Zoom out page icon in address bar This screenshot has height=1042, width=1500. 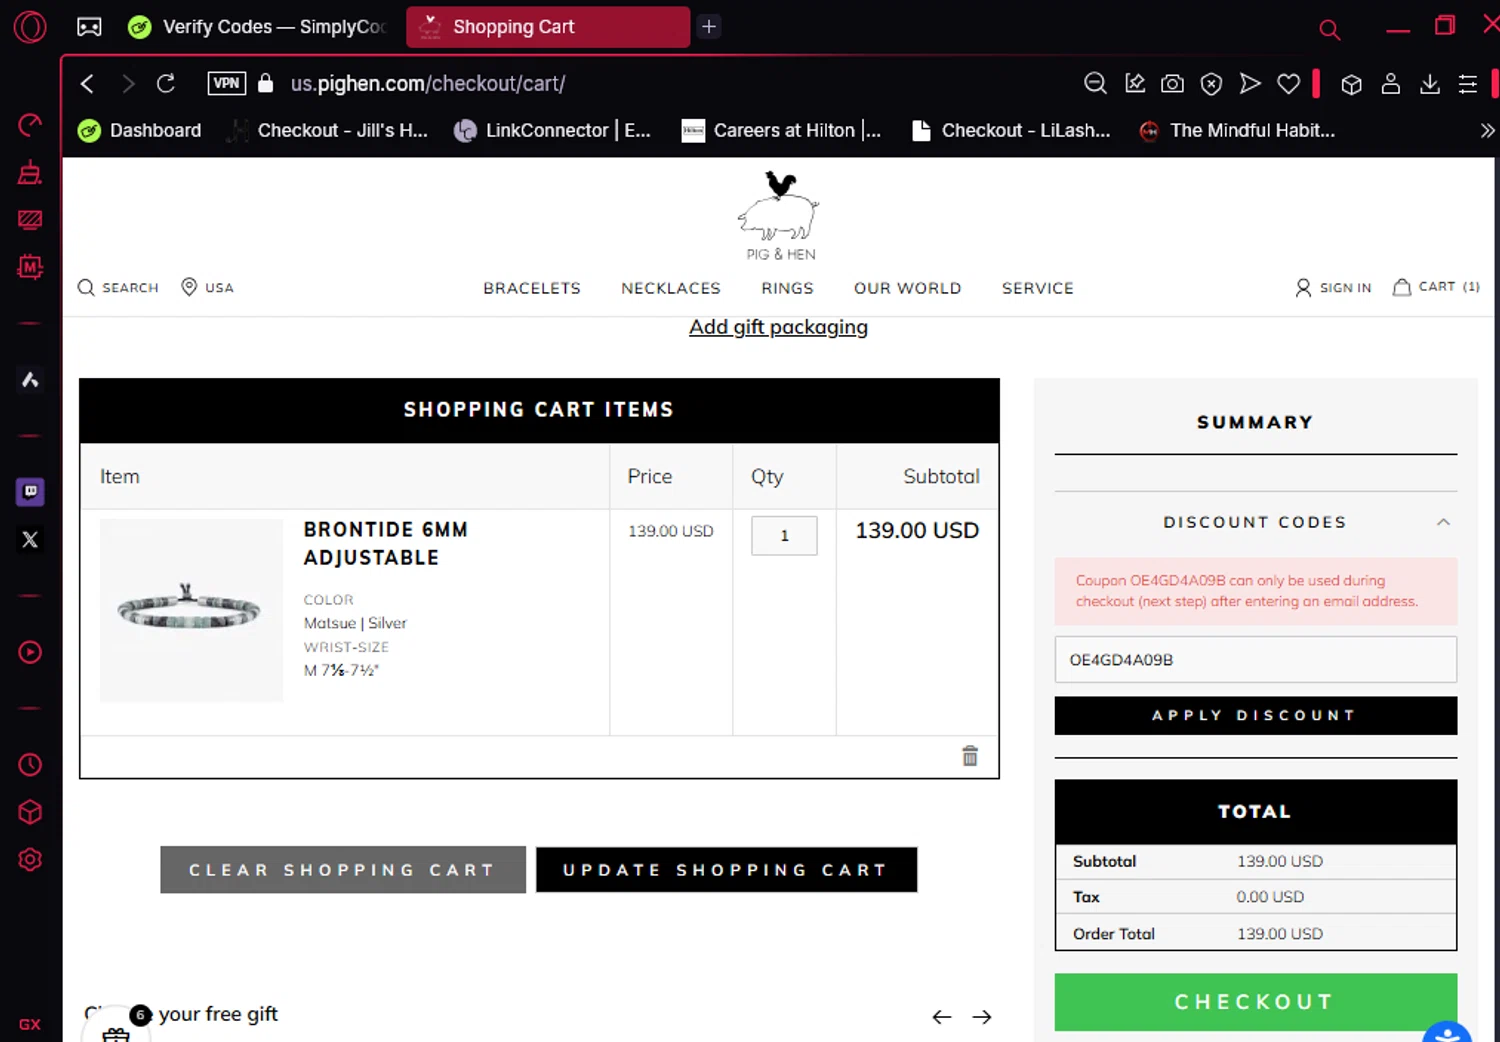tap(1096, 84)
